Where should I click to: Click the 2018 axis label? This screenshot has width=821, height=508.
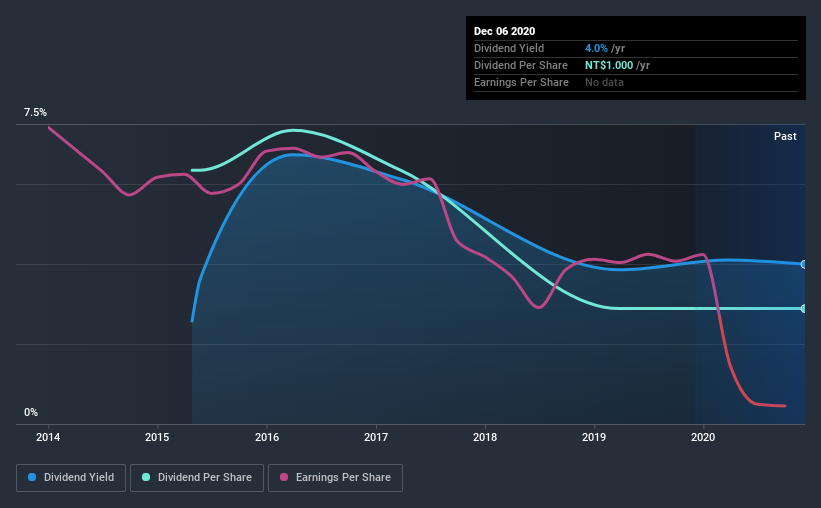485,437
